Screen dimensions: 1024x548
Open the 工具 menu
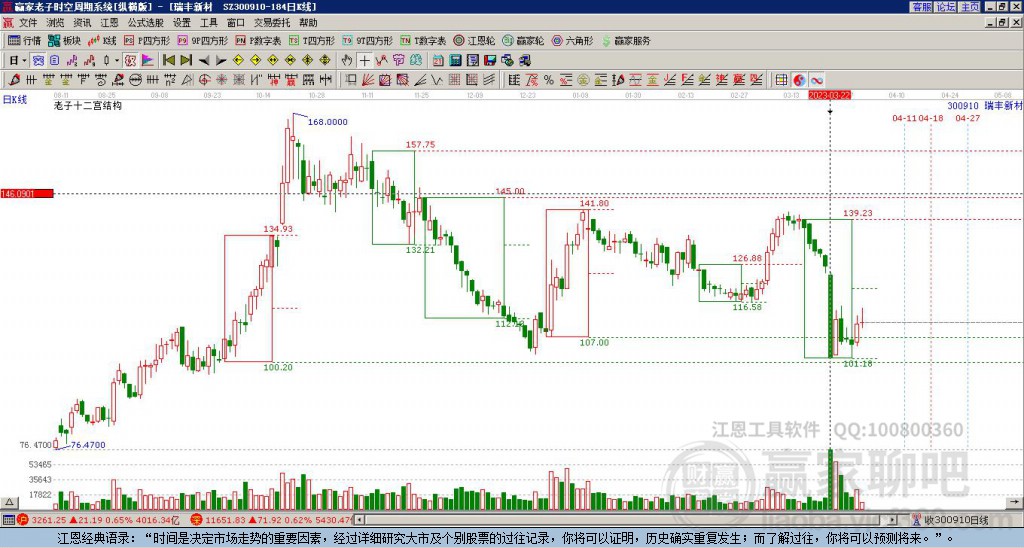(208, 23)
